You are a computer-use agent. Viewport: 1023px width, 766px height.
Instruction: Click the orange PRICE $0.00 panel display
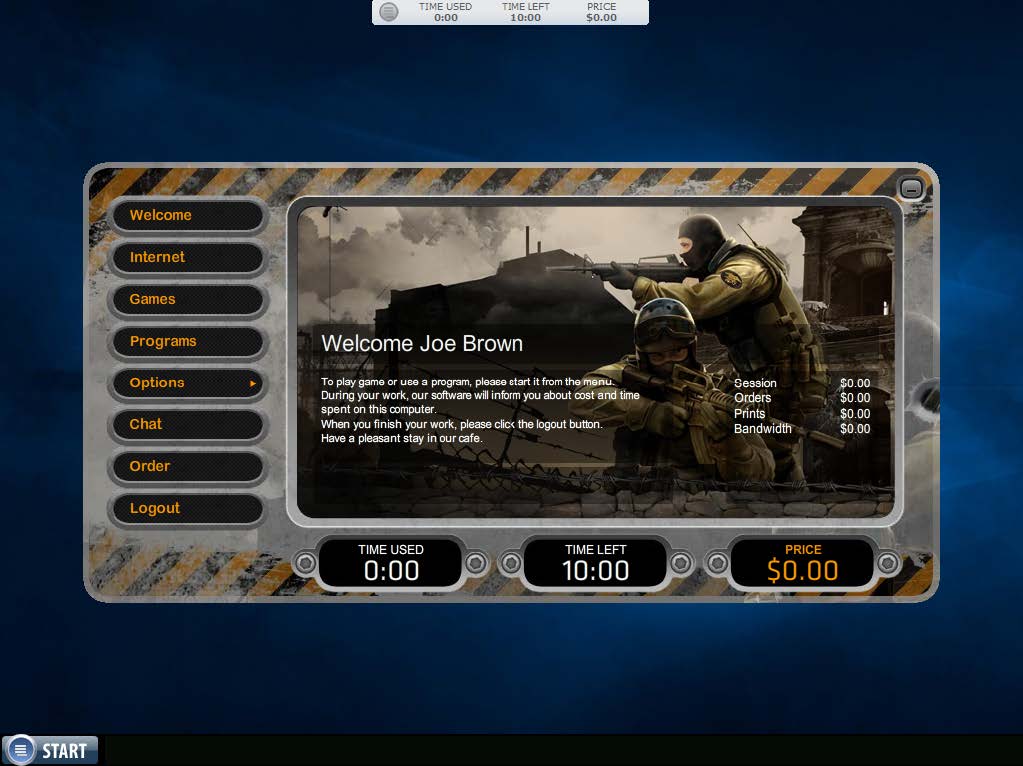click(802, 563)
